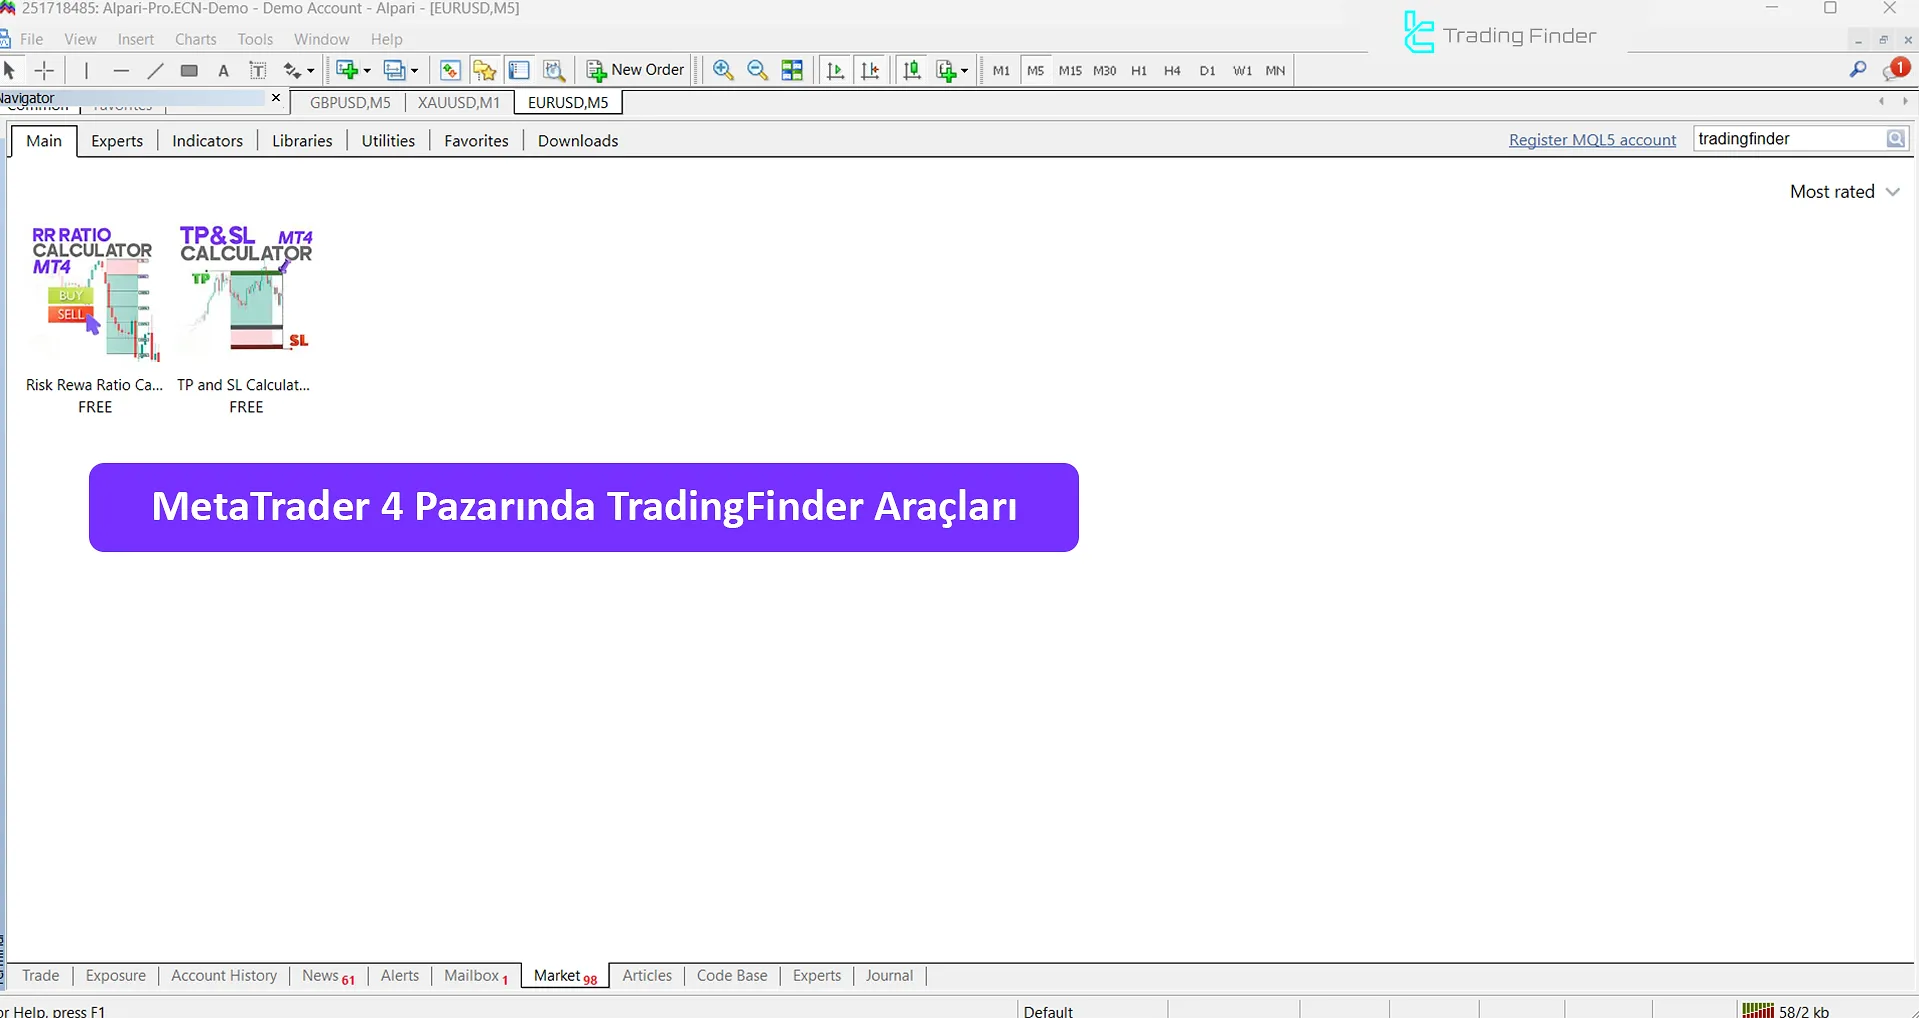Zoom out of the chart
Image resolution: width=1919 pixels, height=1018 pixels.
click(x=758, y=70)
